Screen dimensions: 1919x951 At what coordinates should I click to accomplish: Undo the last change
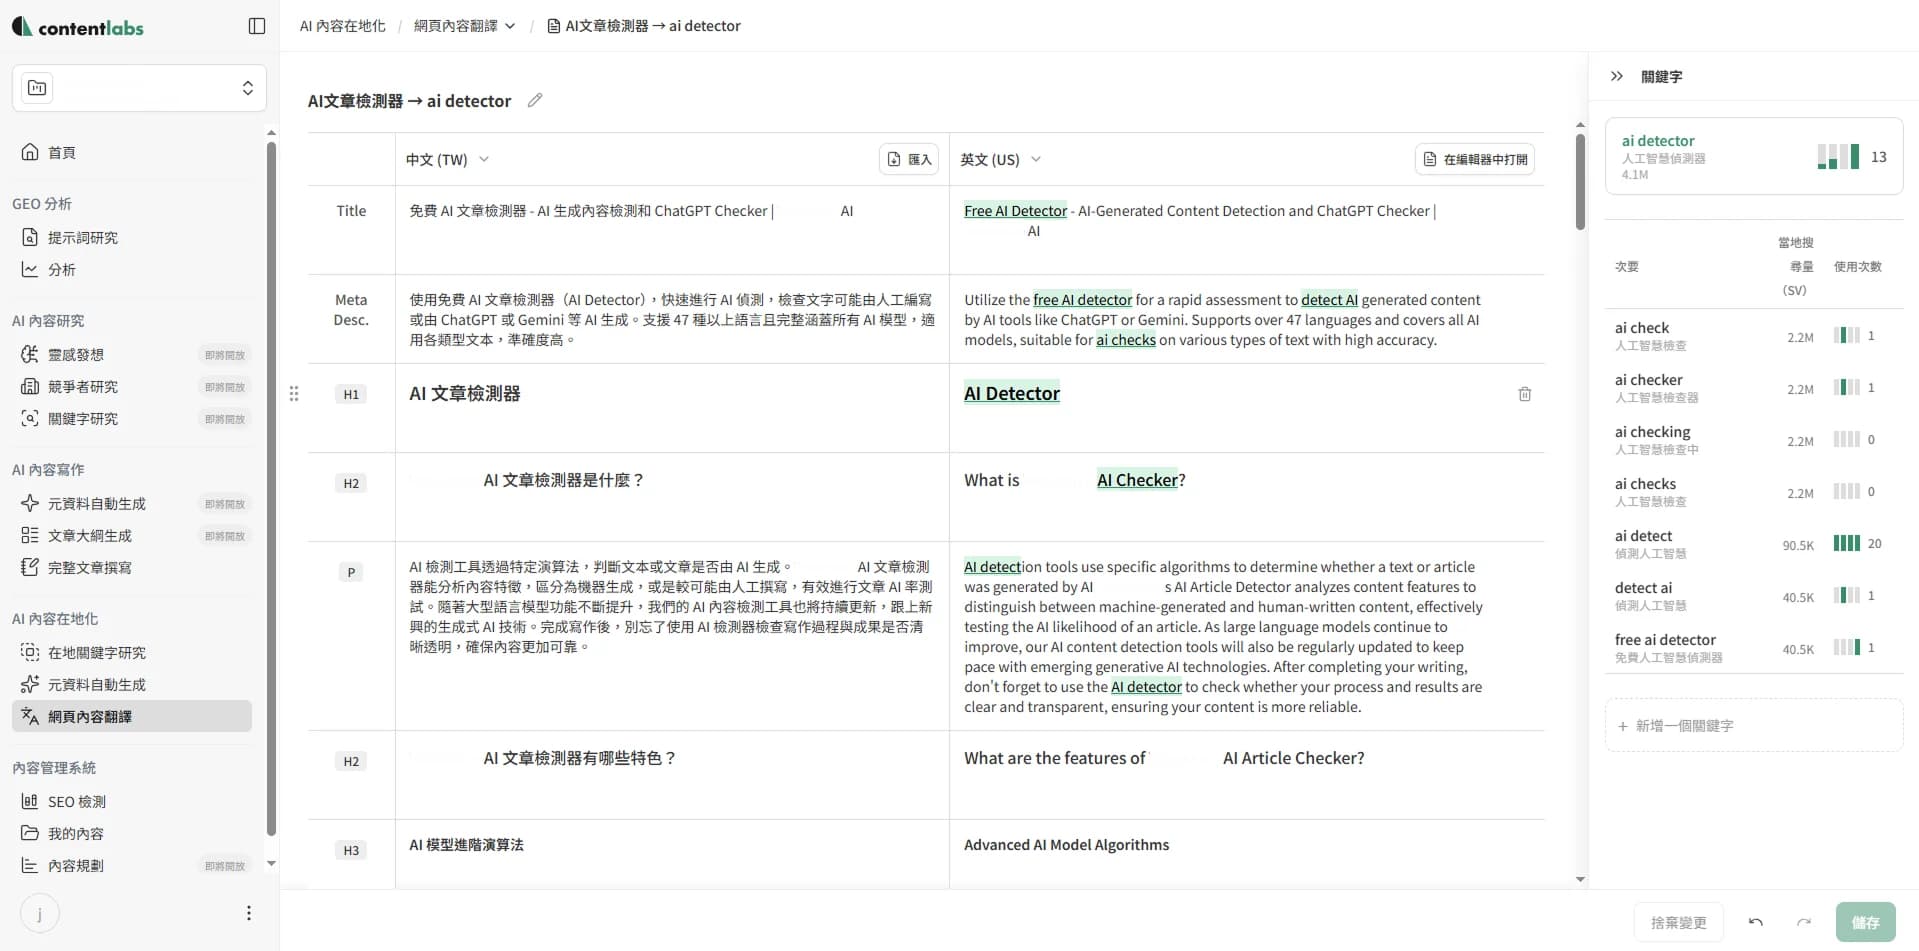(1755, 922)
